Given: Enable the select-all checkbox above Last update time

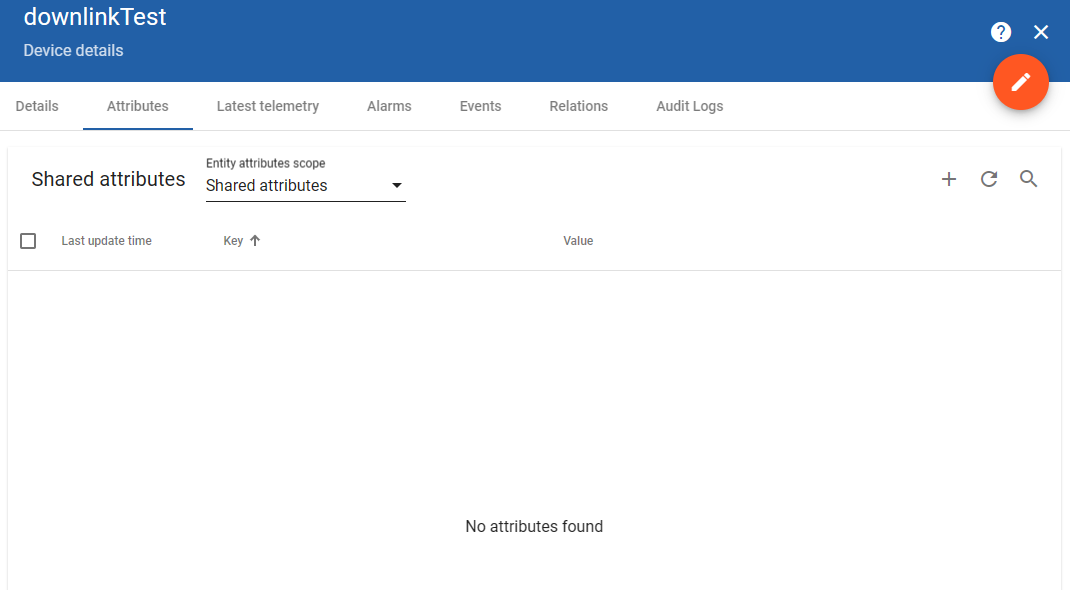Looking at the screenshot, I should (28, 240).
